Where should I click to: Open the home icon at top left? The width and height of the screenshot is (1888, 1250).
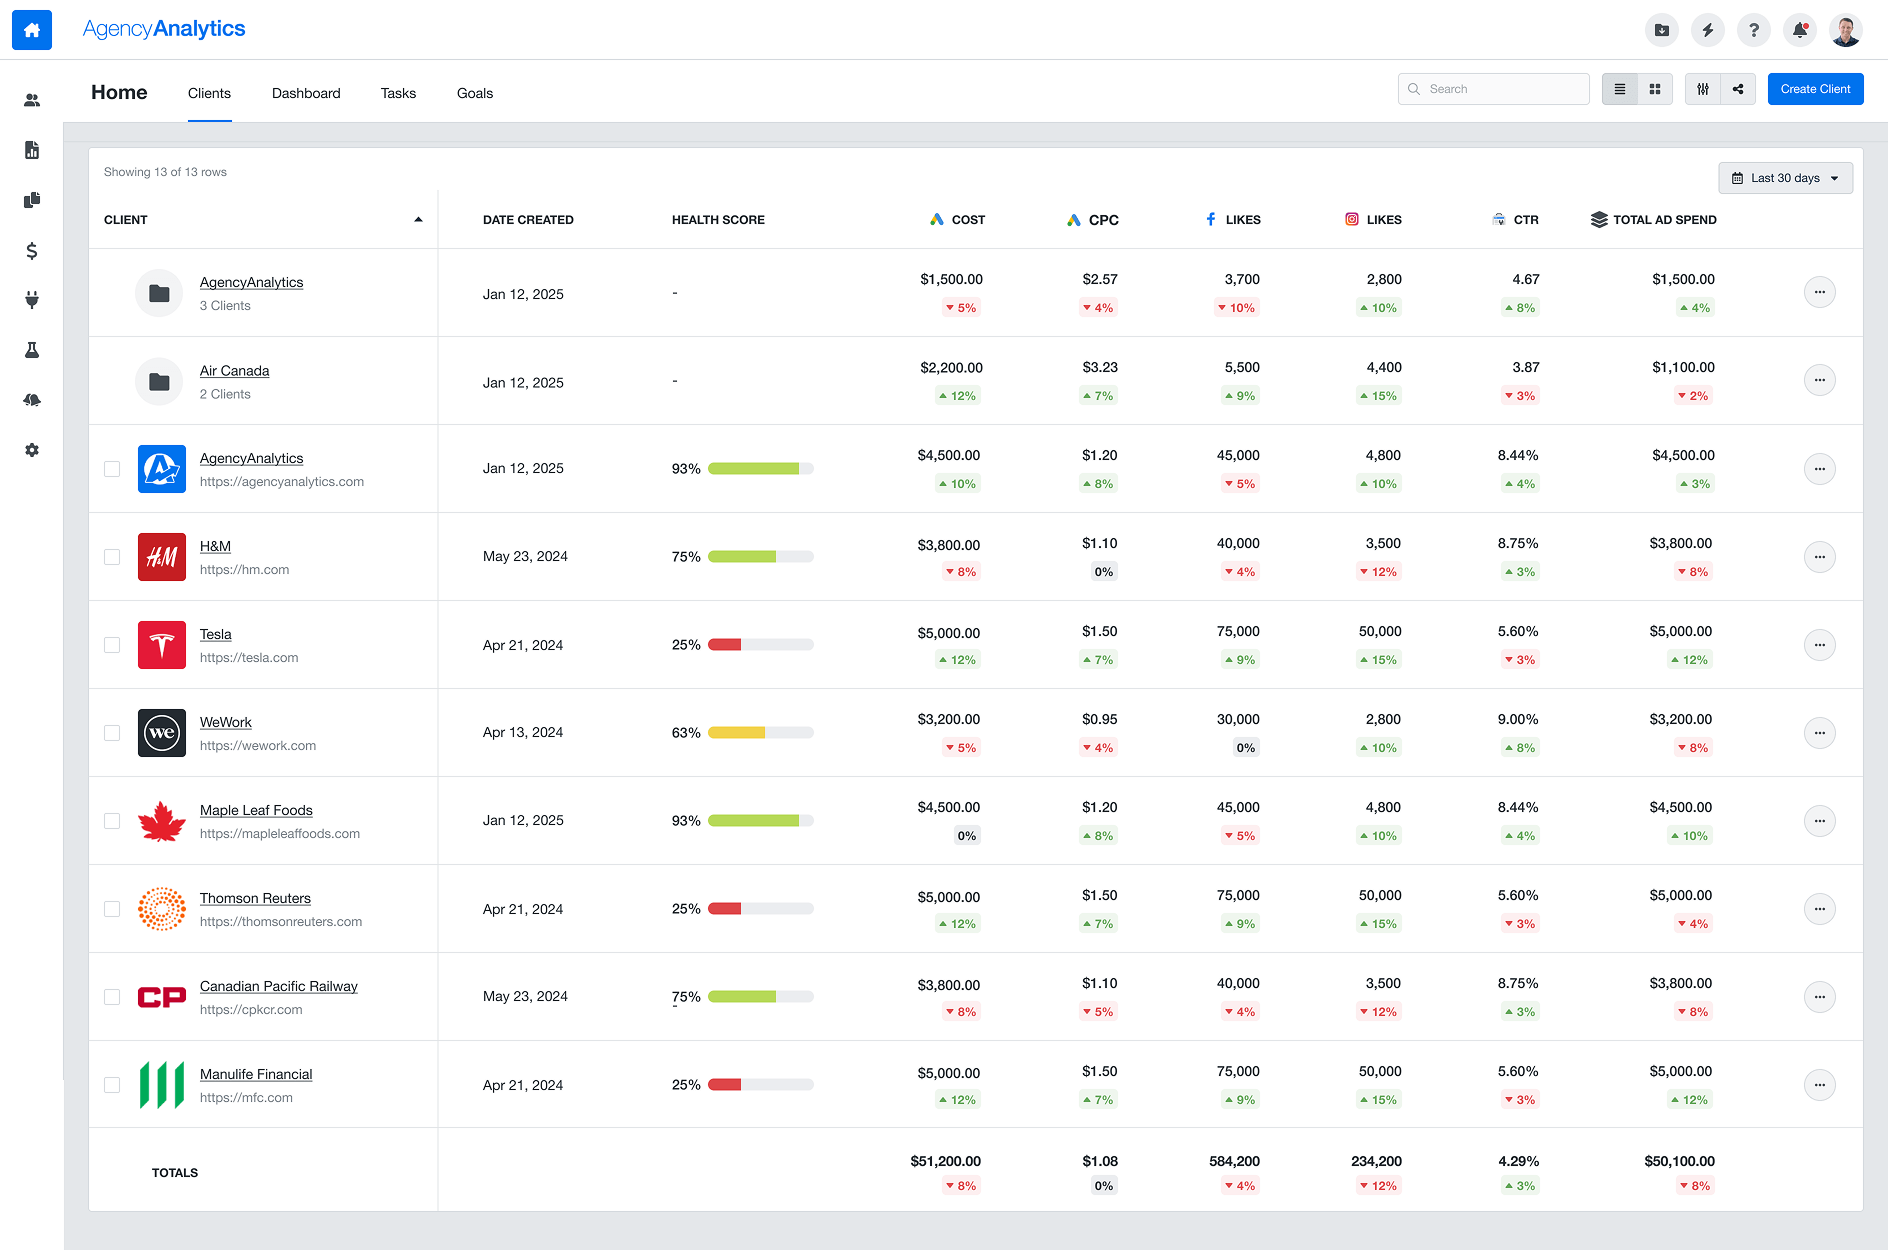click(32, 30)
